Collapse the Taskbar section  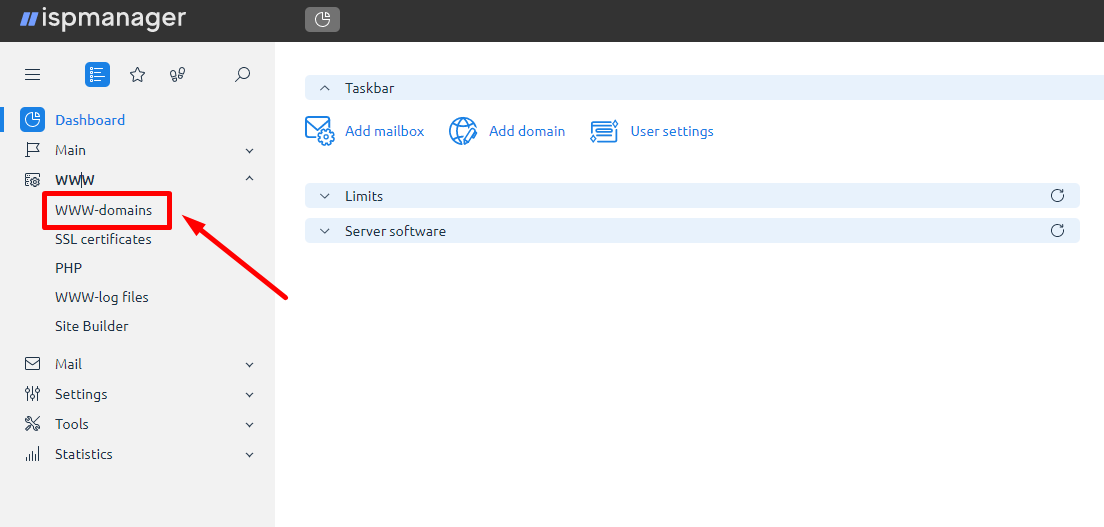click(x=325, y=88)
